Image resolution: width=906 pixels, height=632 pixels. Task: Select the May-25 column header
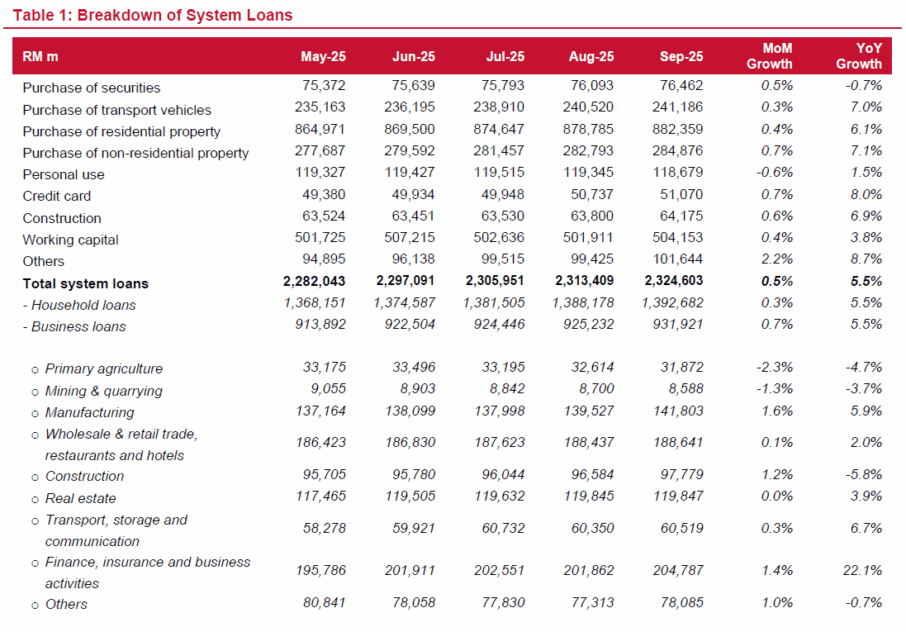(323, 57)
